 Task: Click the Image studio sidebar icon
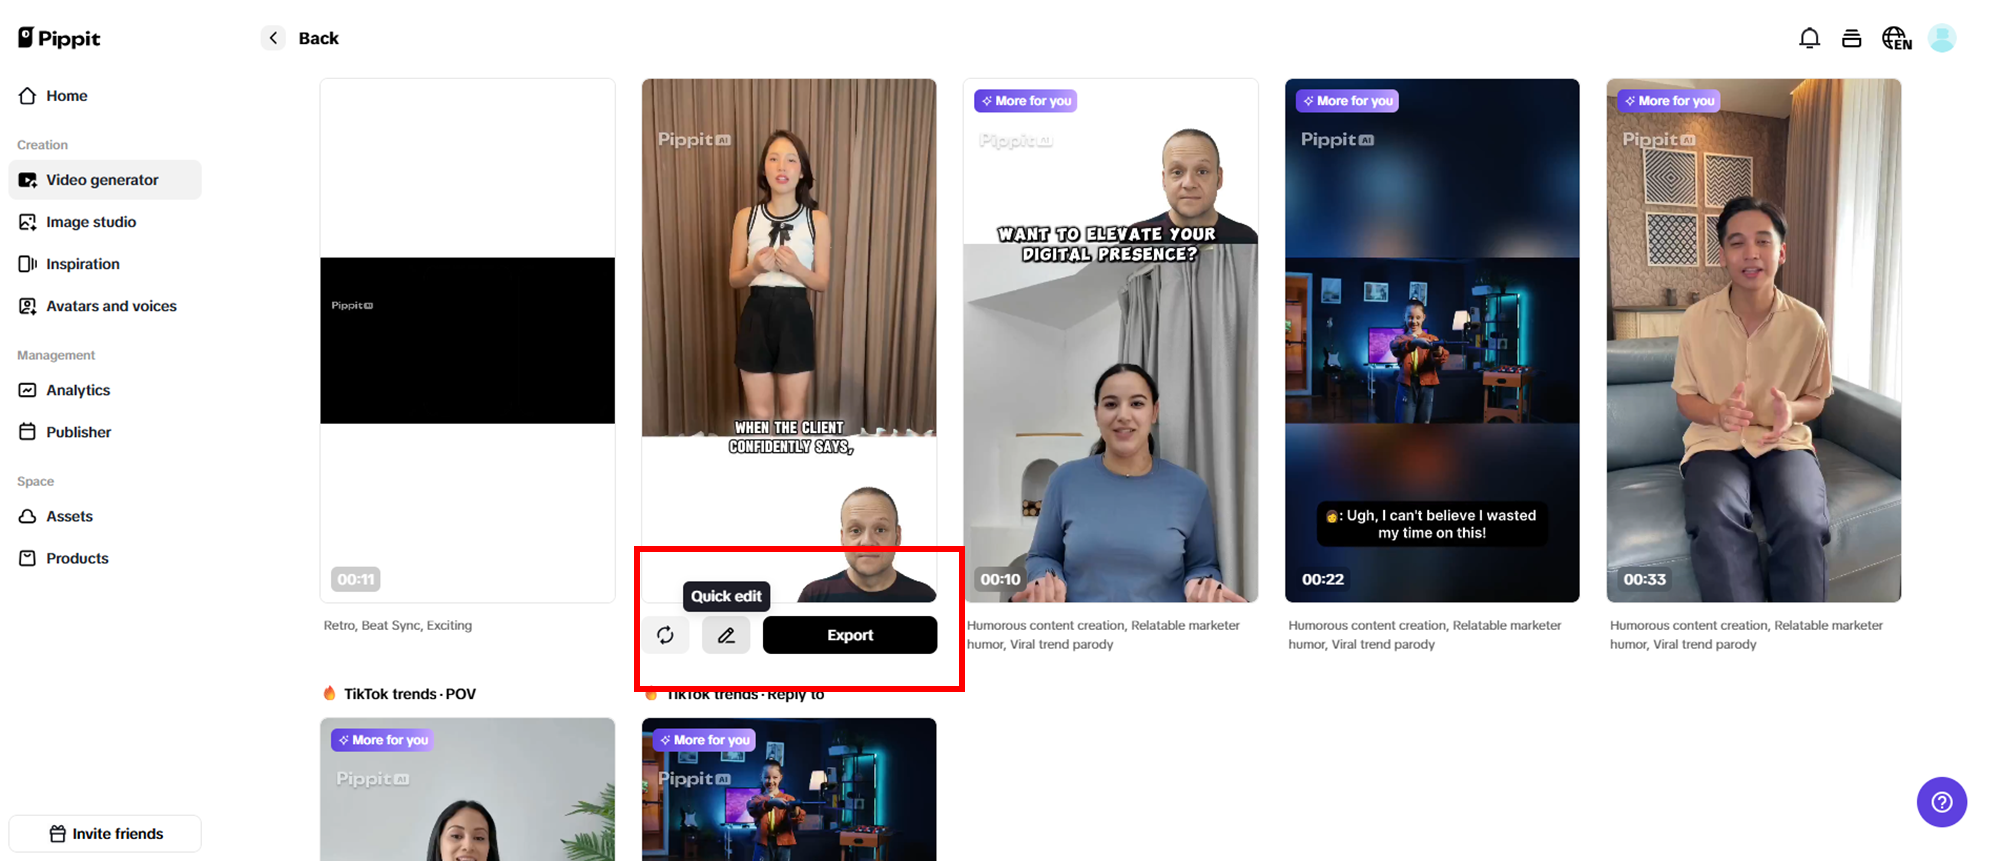pyautogui.click(x=28, y=222)
